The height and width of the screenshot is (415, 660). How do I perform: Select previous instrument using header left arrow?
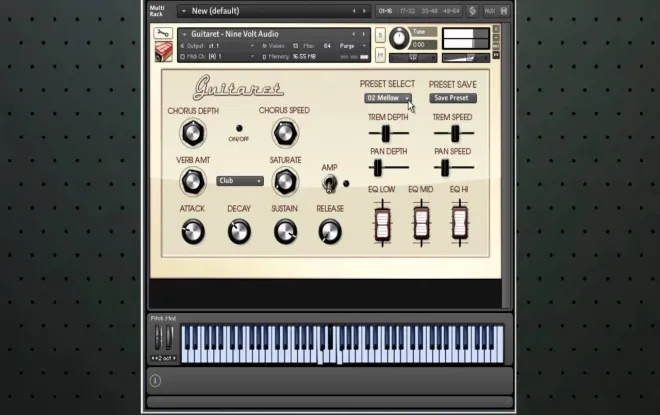point(354,34)
